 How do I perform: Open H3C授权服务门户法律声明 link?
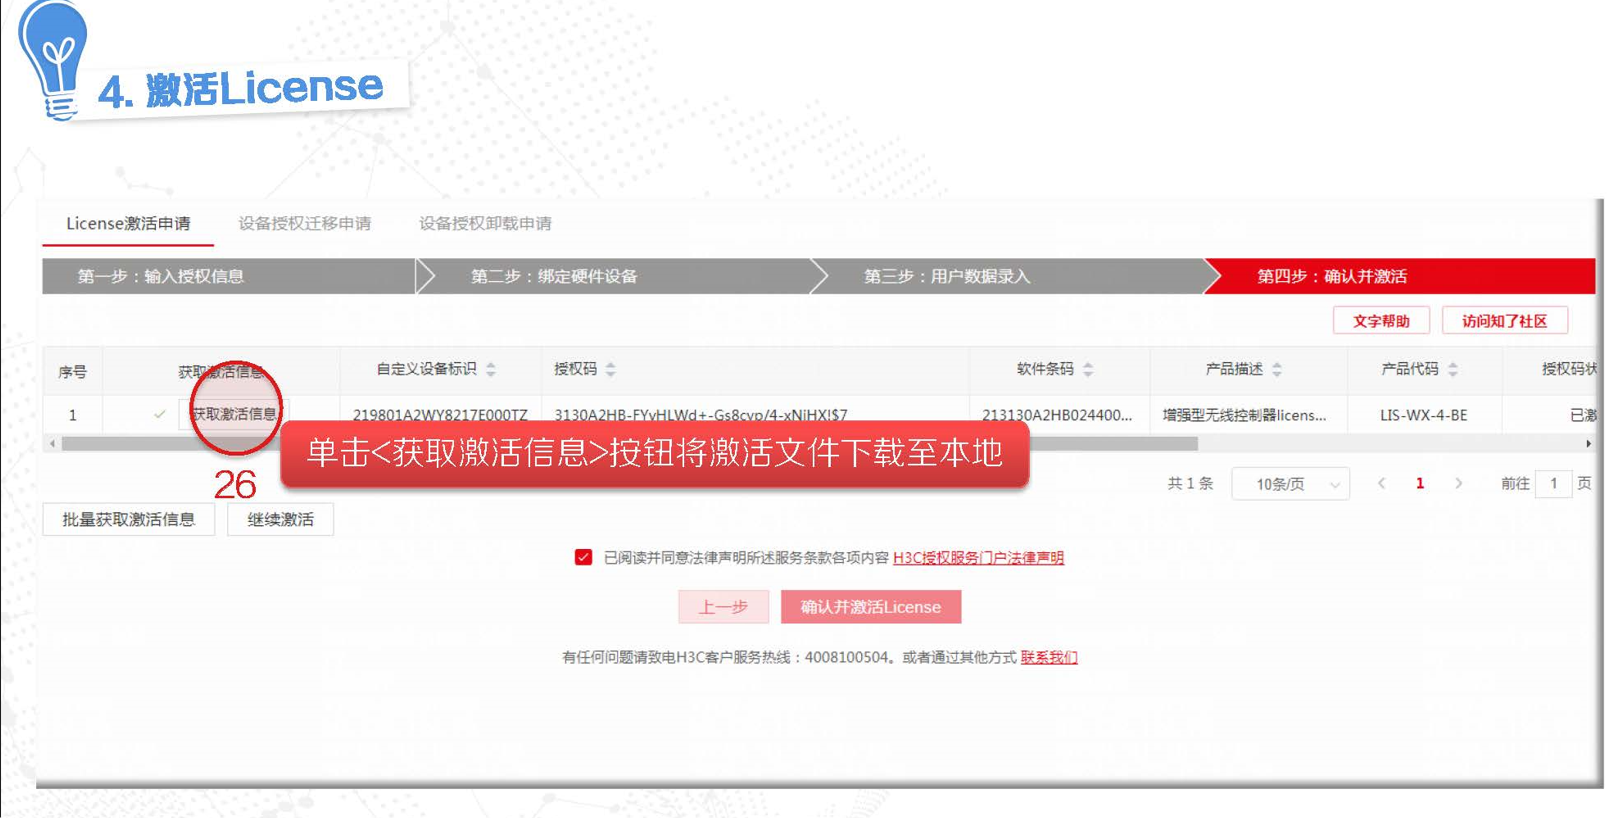click(x=977, y=558)
